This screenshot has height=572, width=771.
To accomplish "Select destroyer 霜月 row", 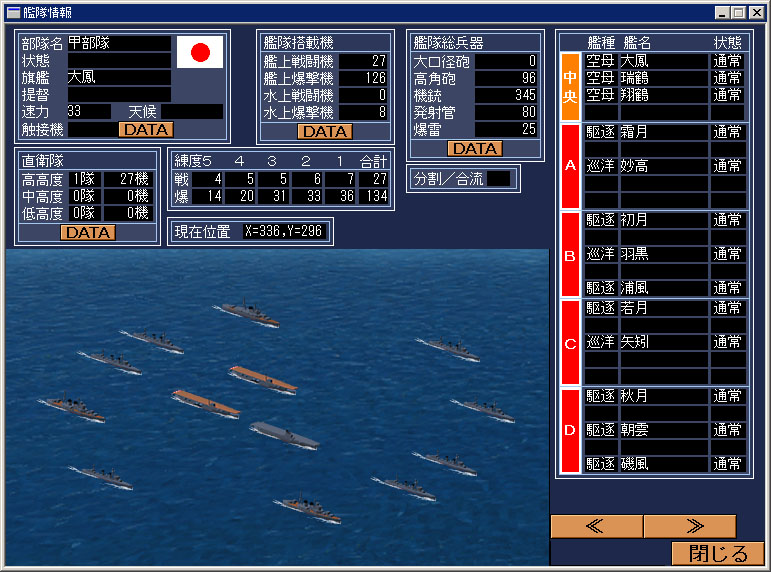I will click(x=665, y=132).
